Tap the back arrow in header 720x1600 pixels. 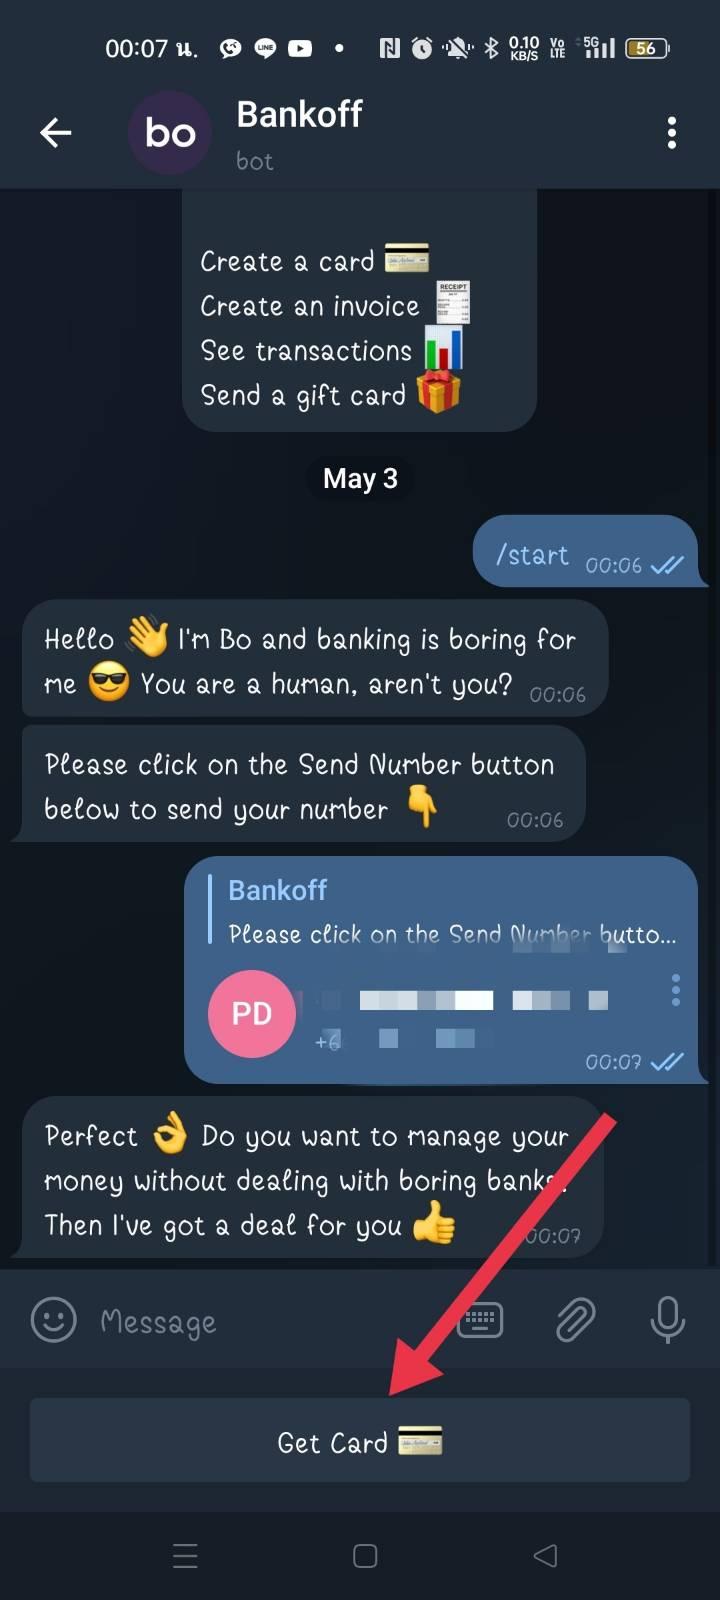click(x=55, y=132)
